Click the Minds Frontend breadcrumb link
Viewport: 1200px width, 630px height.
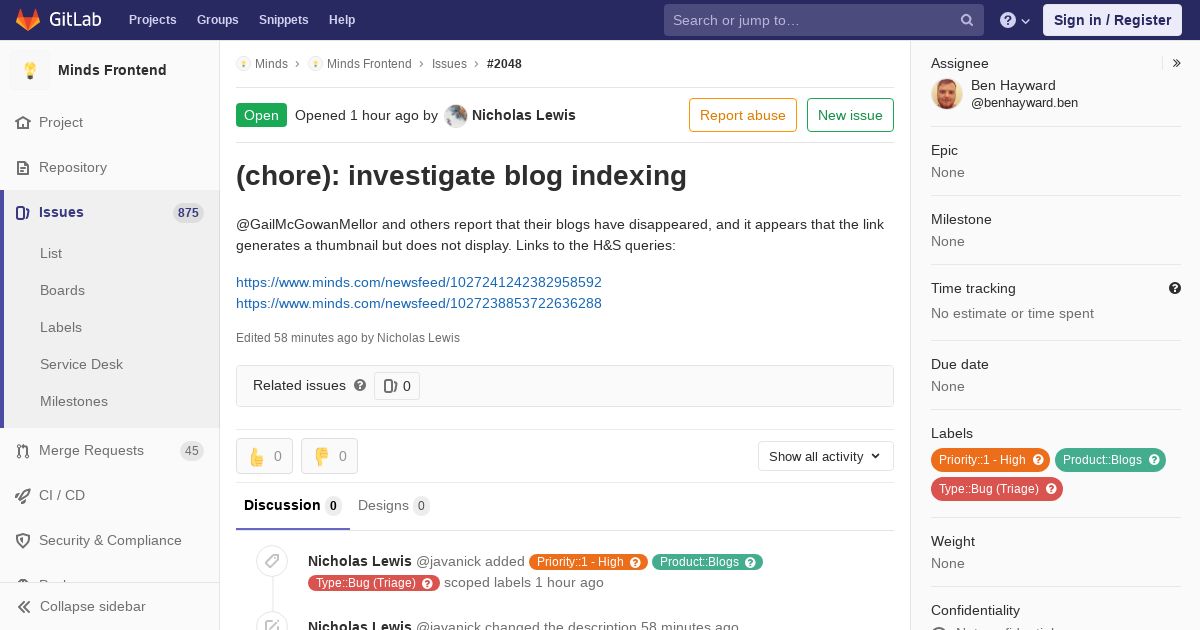(x=369, y=64)
